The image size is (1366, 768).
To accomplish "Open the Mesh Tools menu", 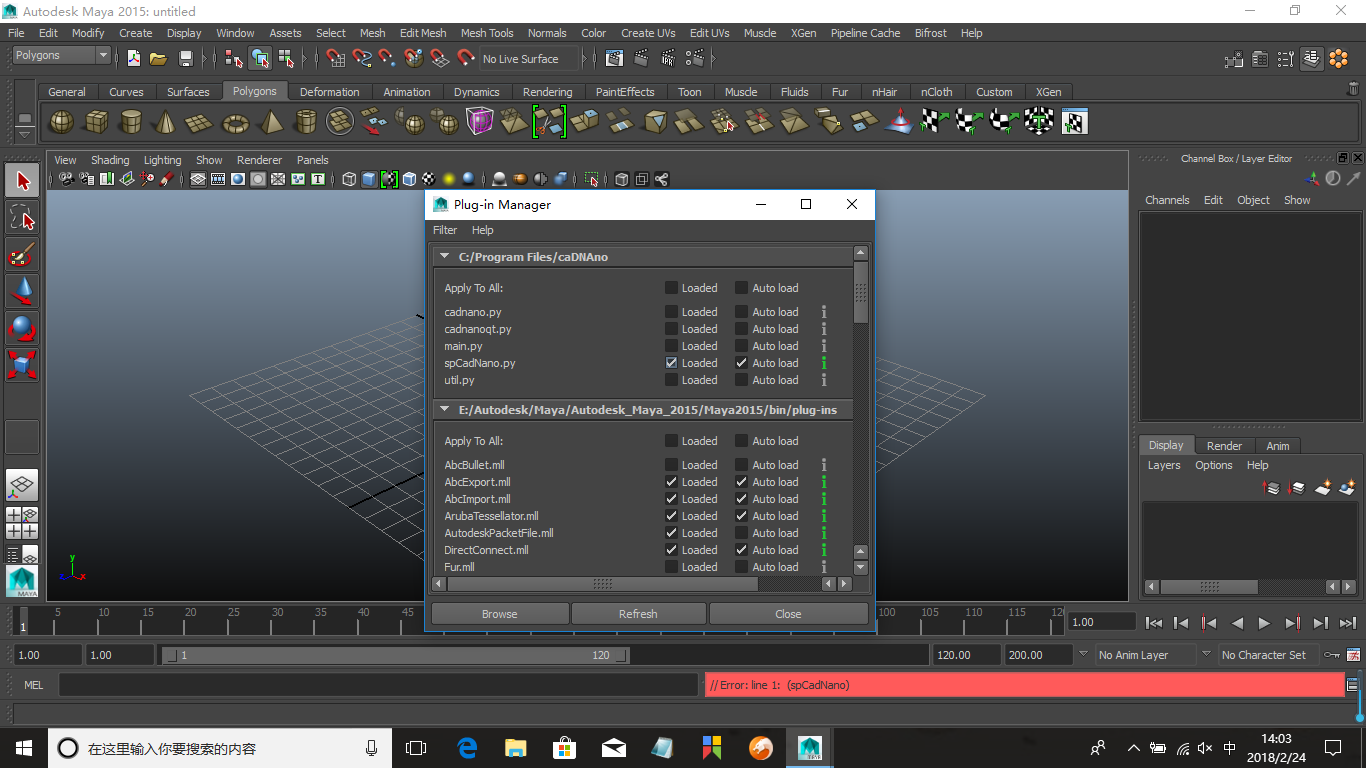I will [487, 33].
